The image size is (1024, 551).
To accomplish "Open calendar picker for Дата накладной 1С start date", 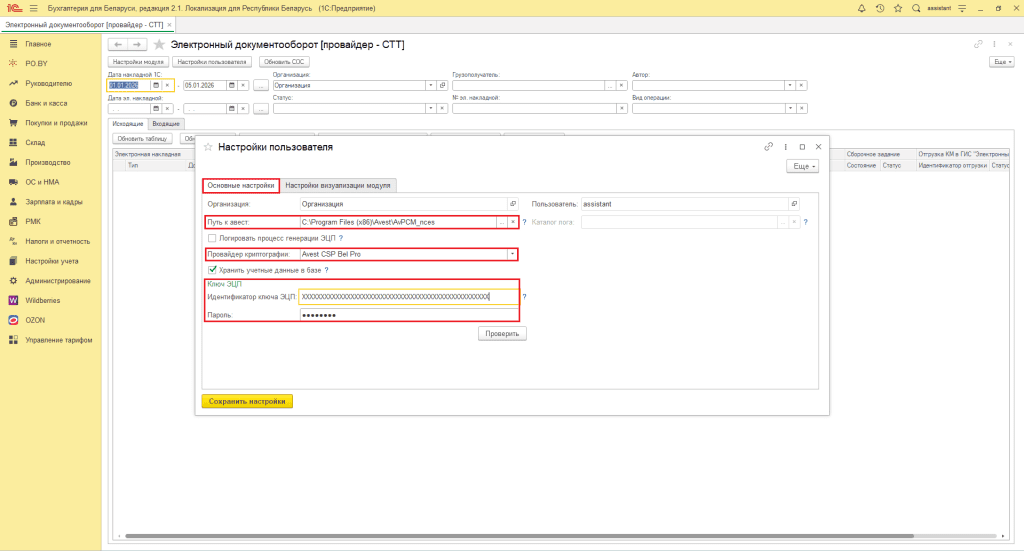I will pos(155,86).
